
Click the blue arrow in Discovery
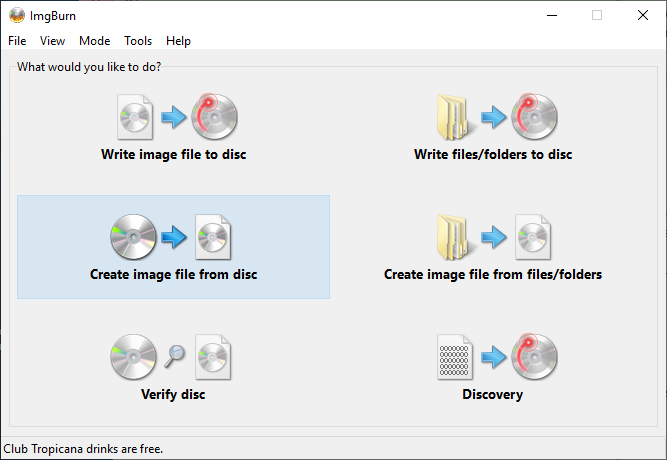click(x=493, y=357)
